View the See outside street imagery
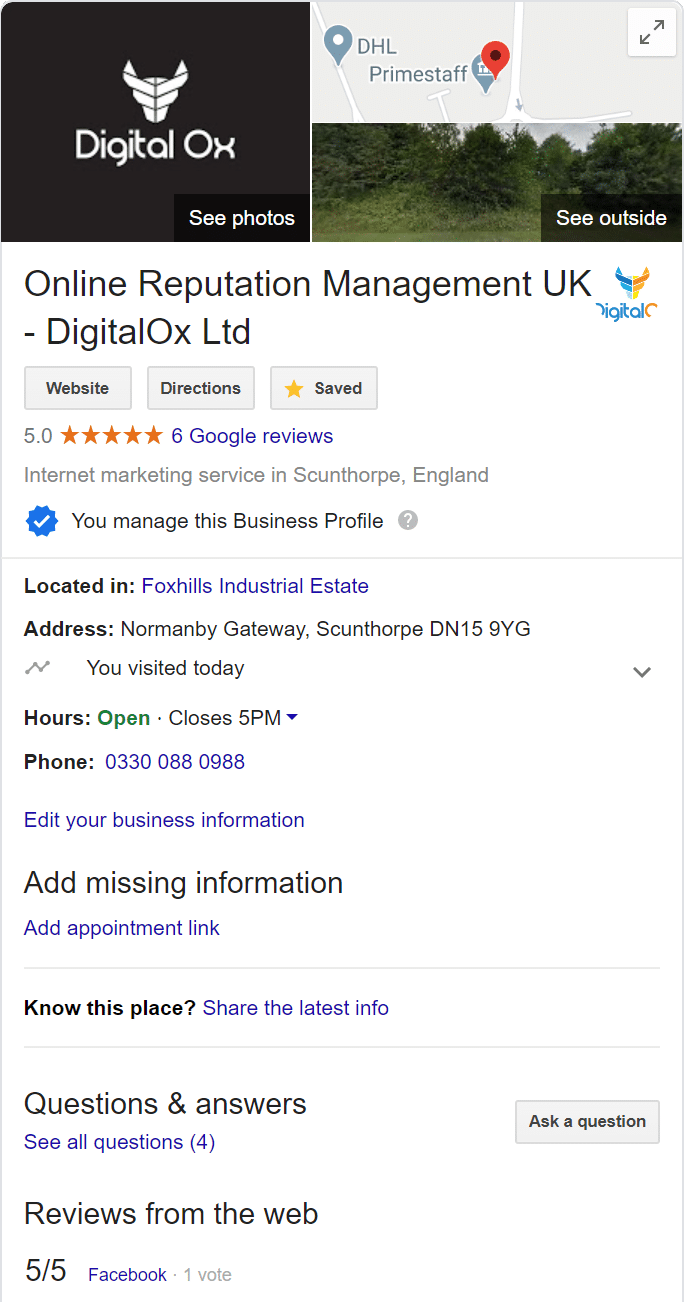This screenshot has width=684, height=1302. [610, 218]
